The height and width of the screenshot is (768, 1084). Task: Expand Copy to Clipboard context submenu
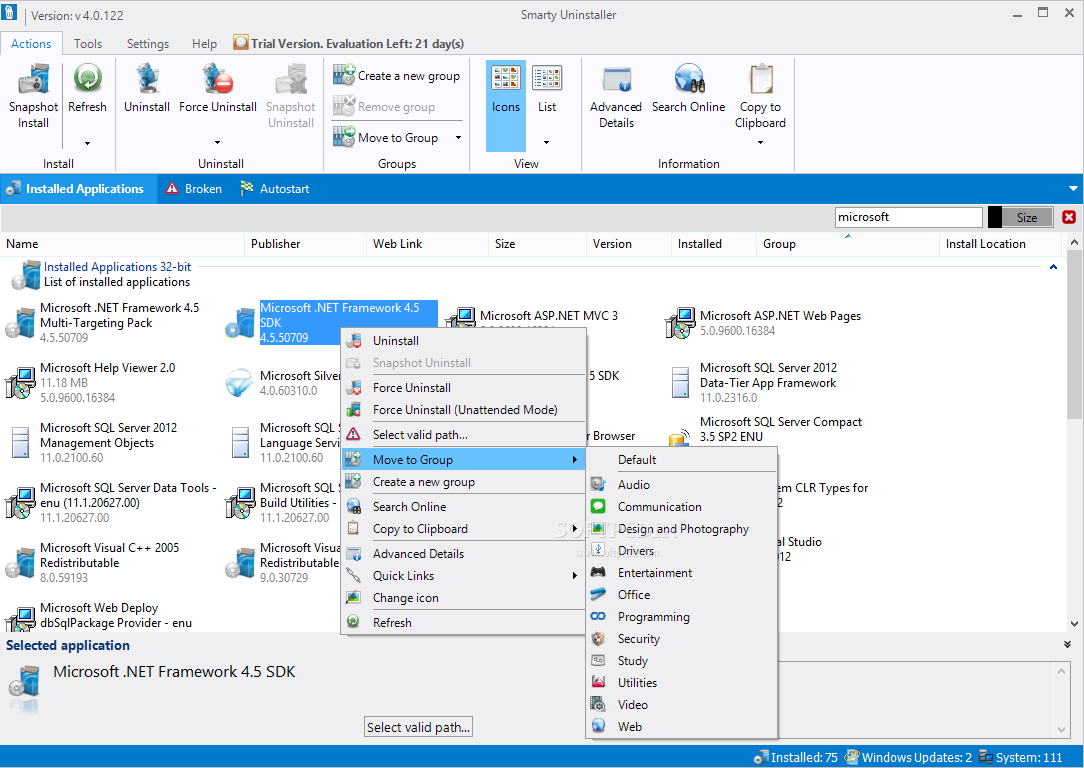coord(463,529)
